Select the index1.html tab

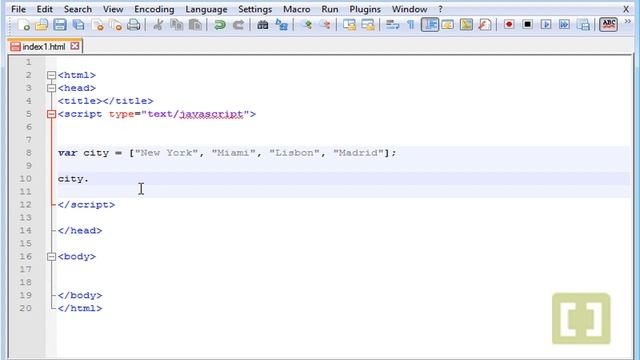43,47
